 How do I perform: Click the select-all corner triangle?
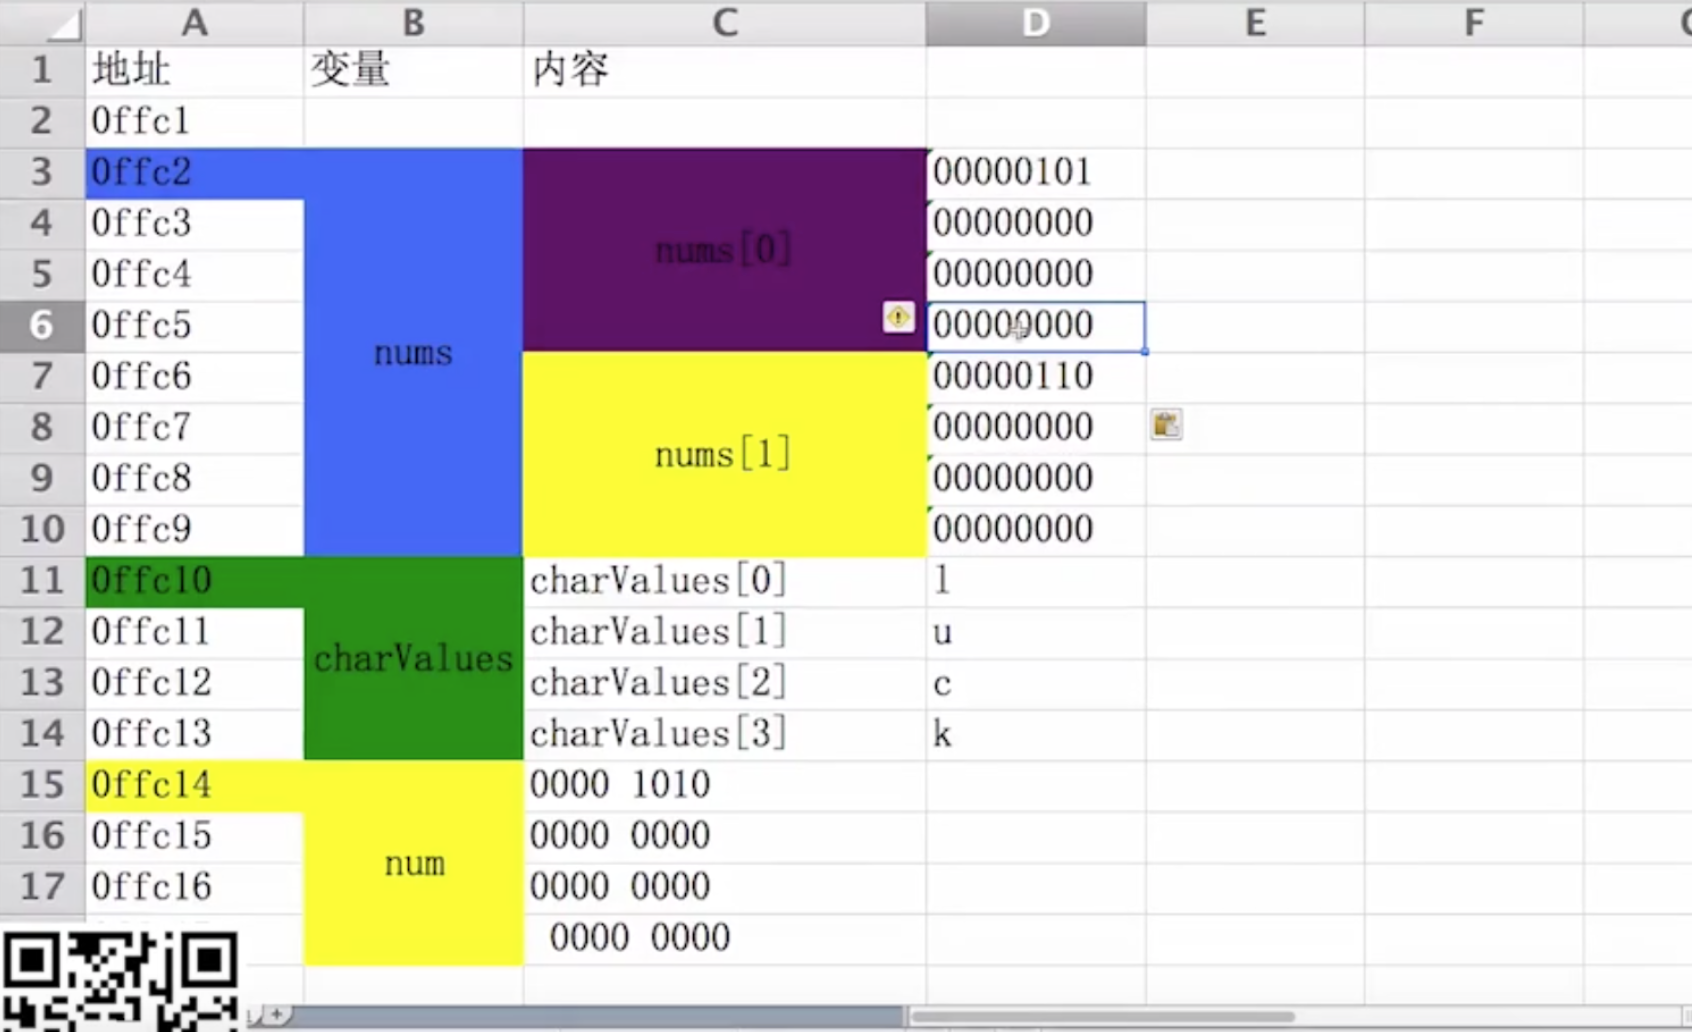(64, 25)
